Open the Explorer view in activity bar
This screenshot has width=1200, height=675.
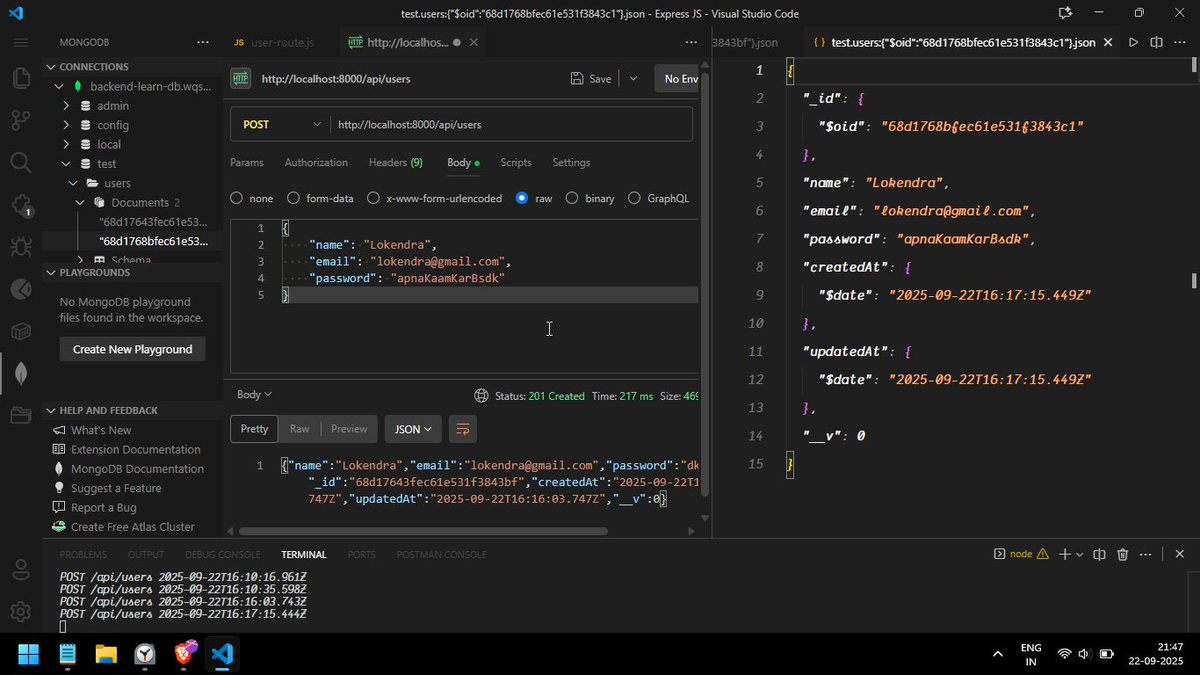tap(21, 78)
